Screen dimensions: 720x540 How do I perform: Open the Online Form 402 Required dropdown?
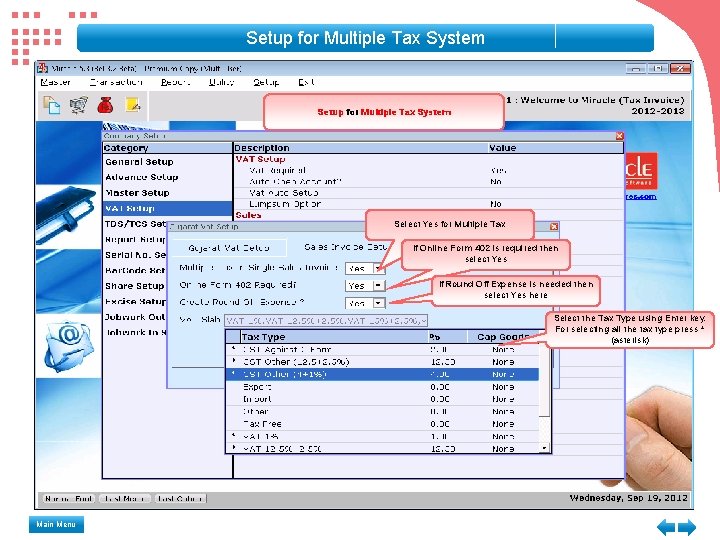pyautogui.click(x=378, y=286)
